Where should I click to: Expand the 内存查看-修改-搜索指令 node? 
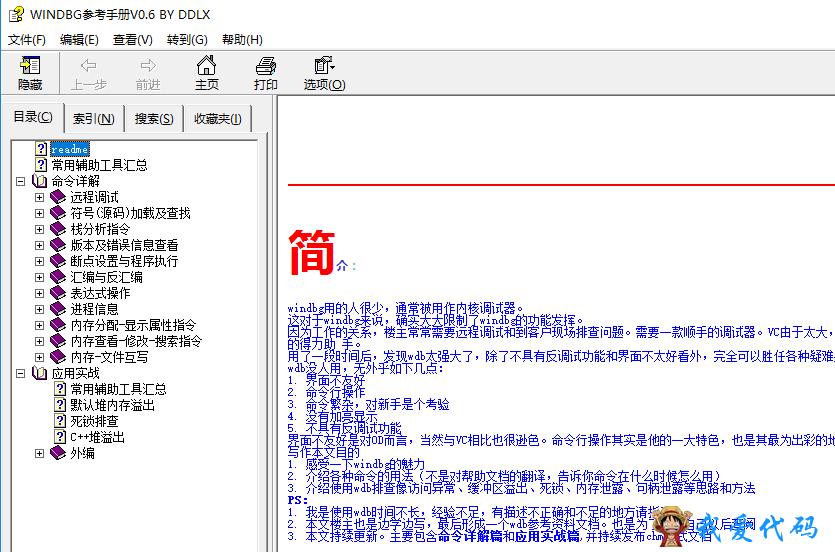(39, 341)
